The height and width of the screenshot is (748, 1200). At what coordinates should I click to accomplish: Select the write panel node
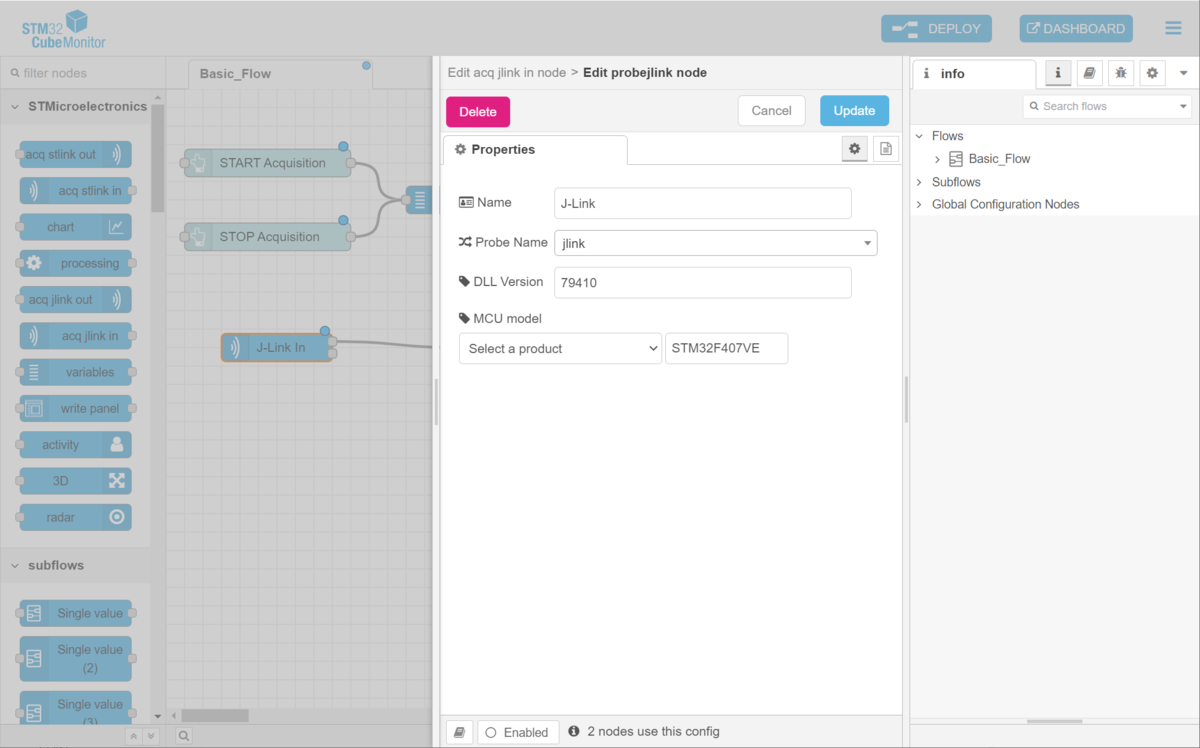pyautogui.click(x=74, y=408)
